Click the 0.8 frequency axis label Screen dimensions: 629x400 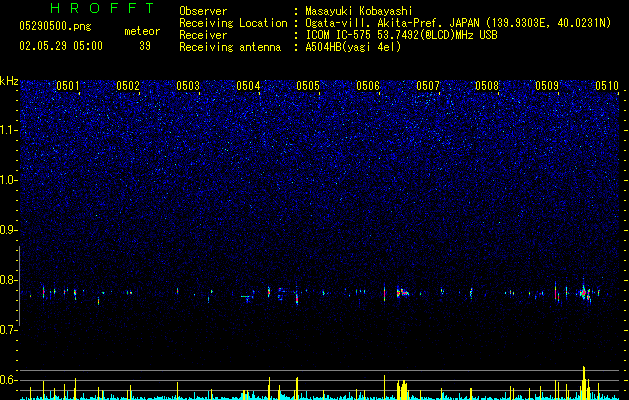tap(8, 280)
